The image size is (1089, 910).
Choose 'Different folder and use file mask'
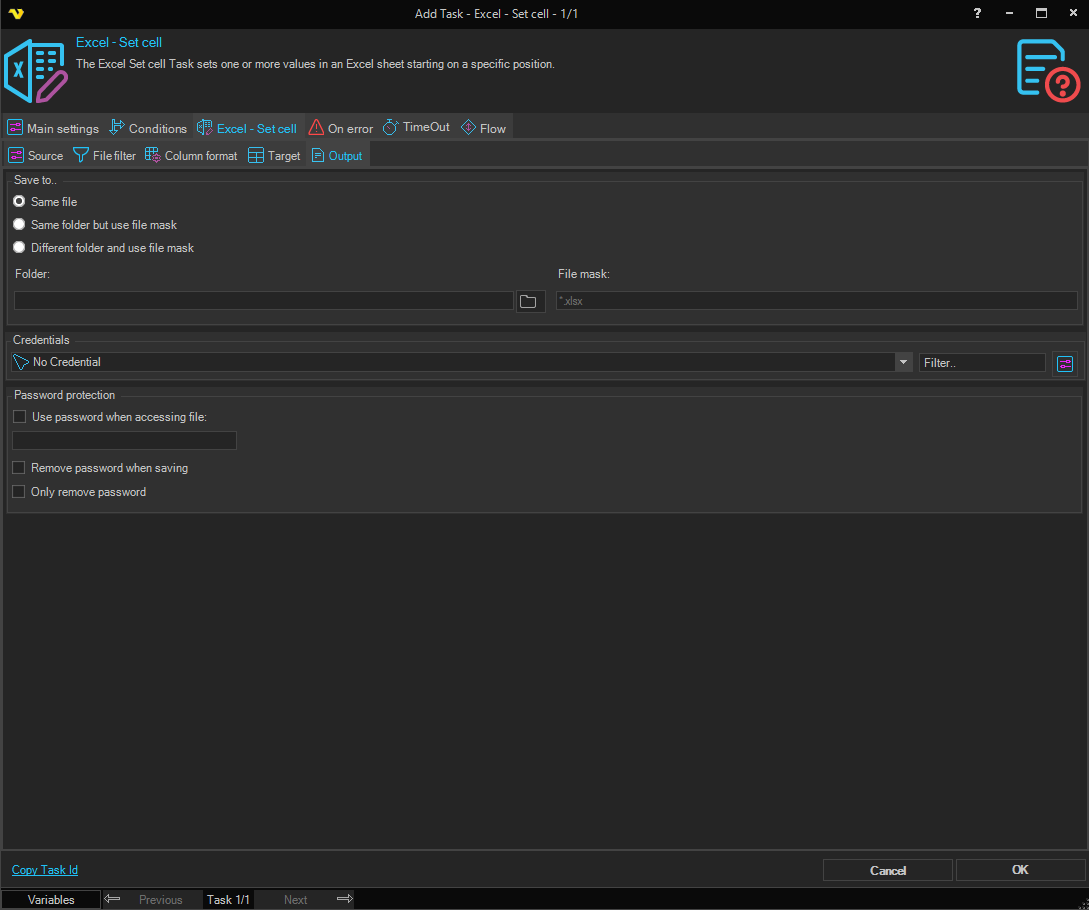(x=19, y=248)
